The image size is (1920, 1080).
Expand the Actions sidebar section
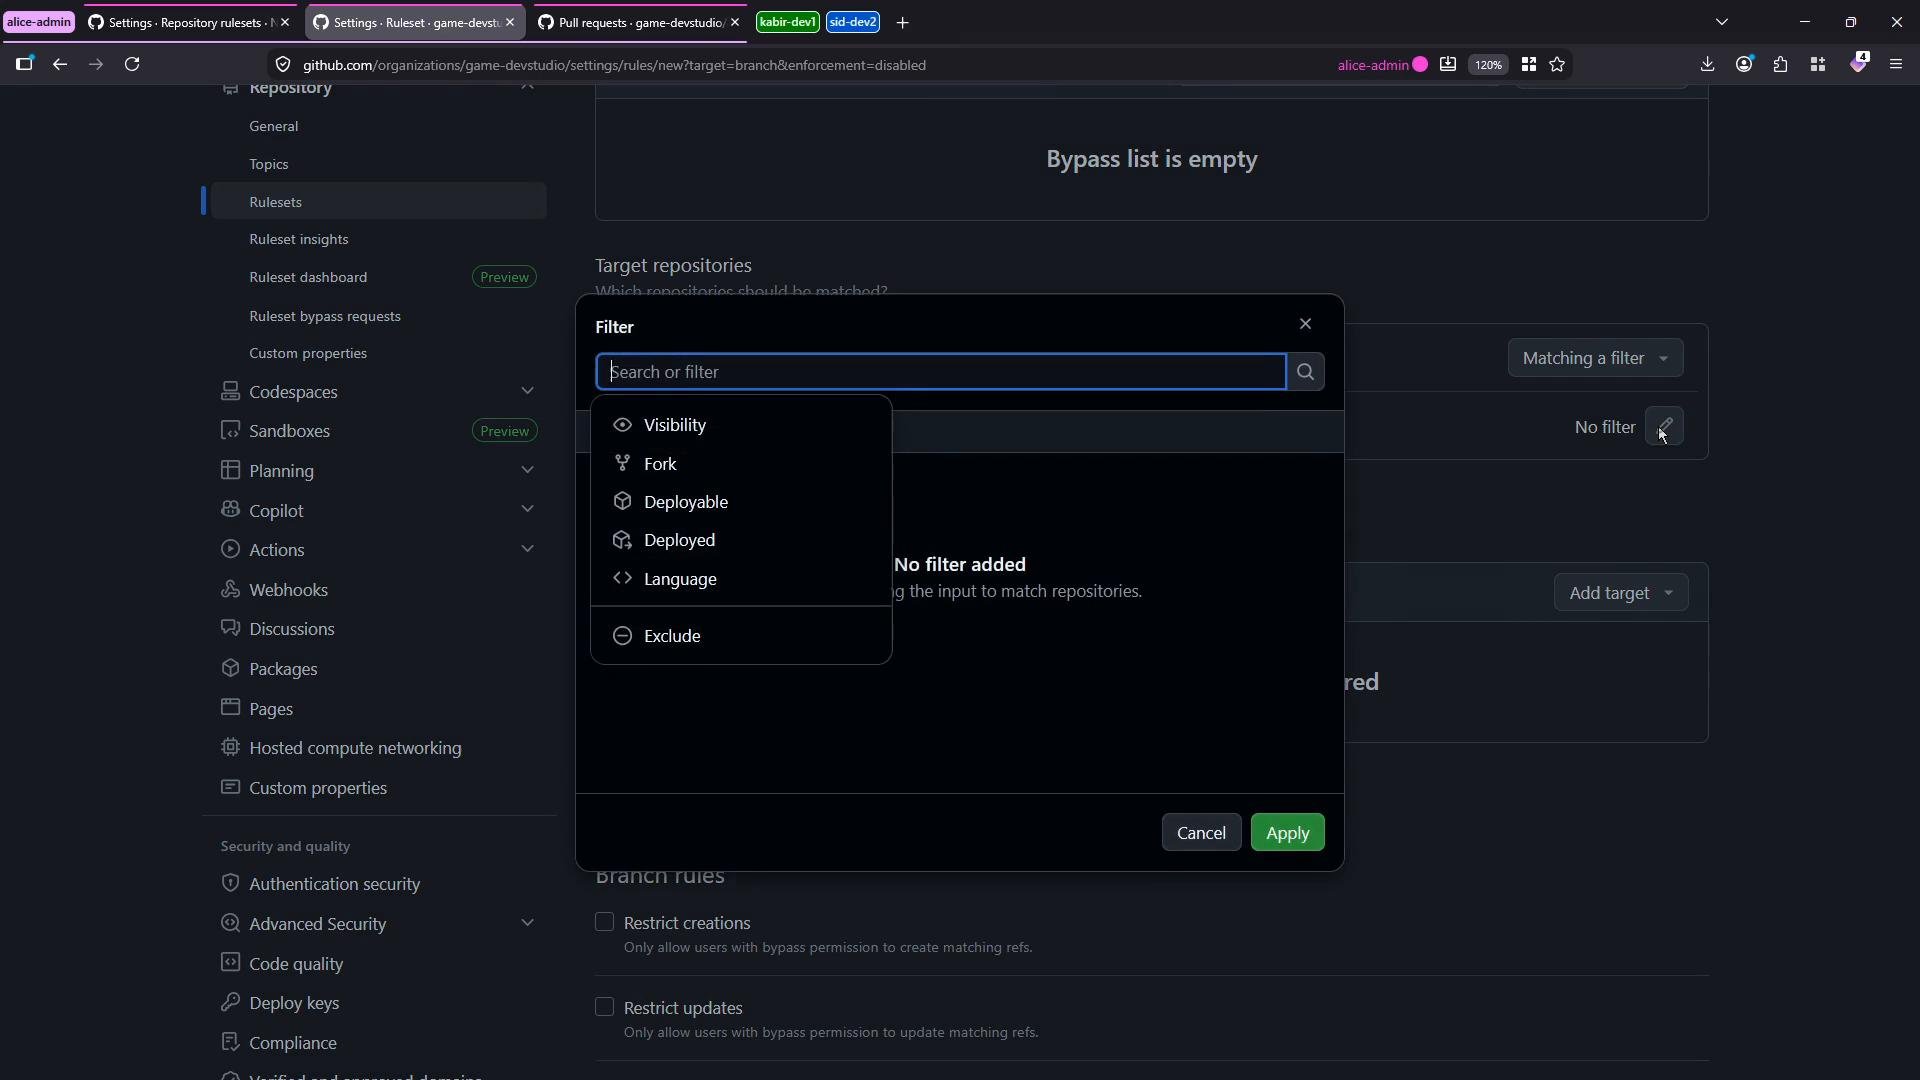pos(527,550)
